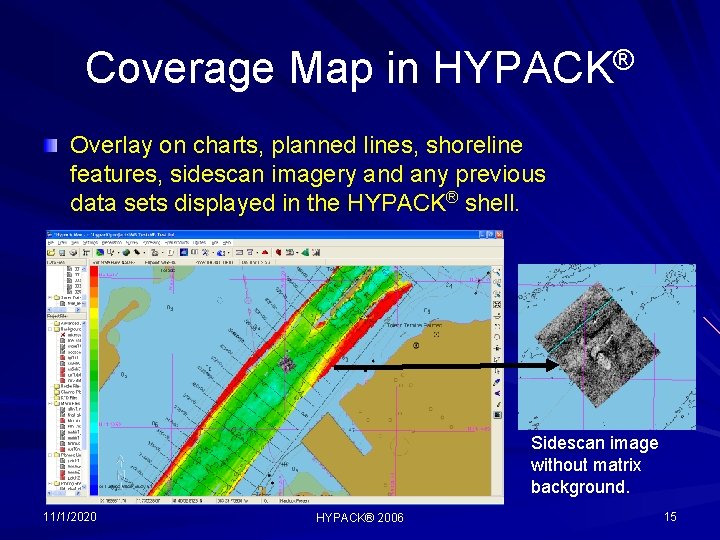The image size is (720, 540).
Task: Click the horizontal scrollbar below project tree
Action: click(65, 493)
